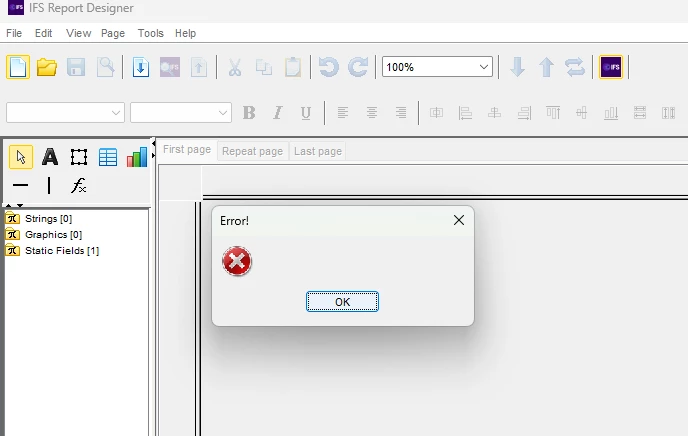Image resolution: width=688 pixels, height=436 pixels.
Task: Align text left
Action: (x=343, y=113)
